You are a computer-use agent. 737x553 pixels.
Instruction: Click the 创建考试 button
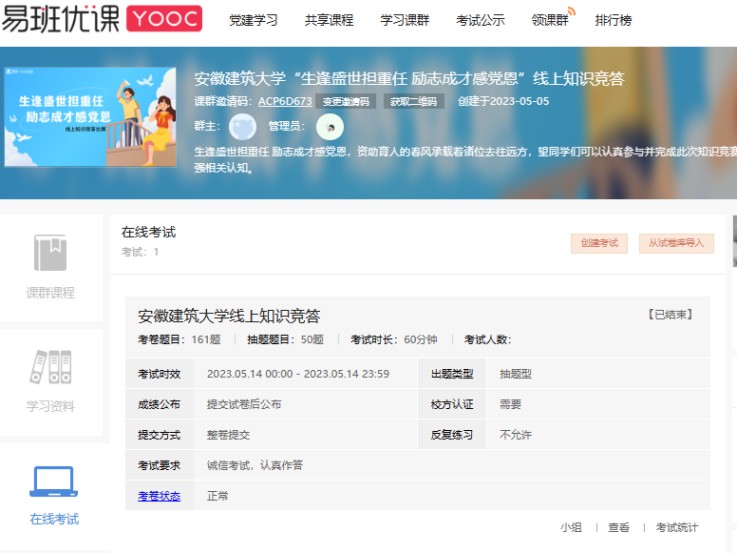point(598,243)
